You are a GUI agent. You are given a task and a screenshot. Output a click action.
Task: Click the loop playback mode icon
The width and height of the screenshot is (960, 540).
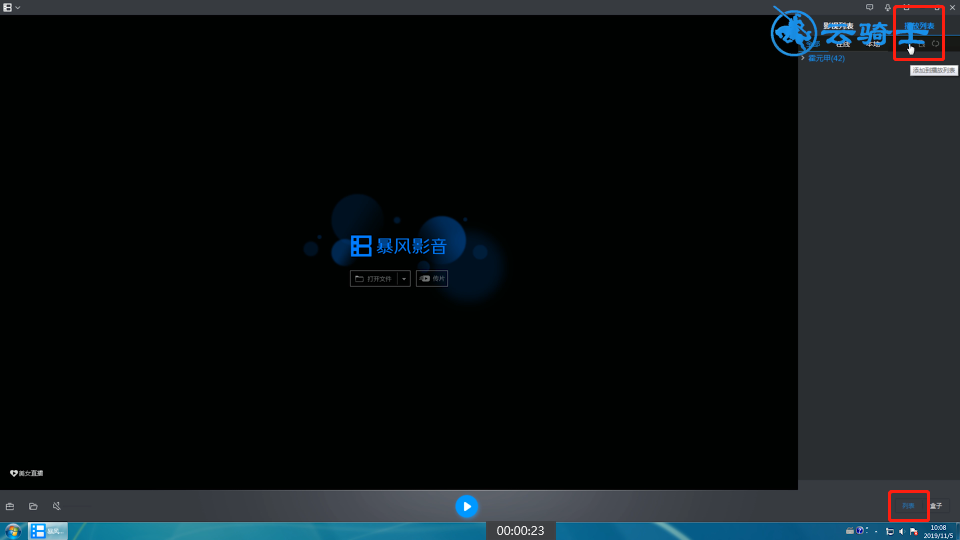click(x=936, y=43)
